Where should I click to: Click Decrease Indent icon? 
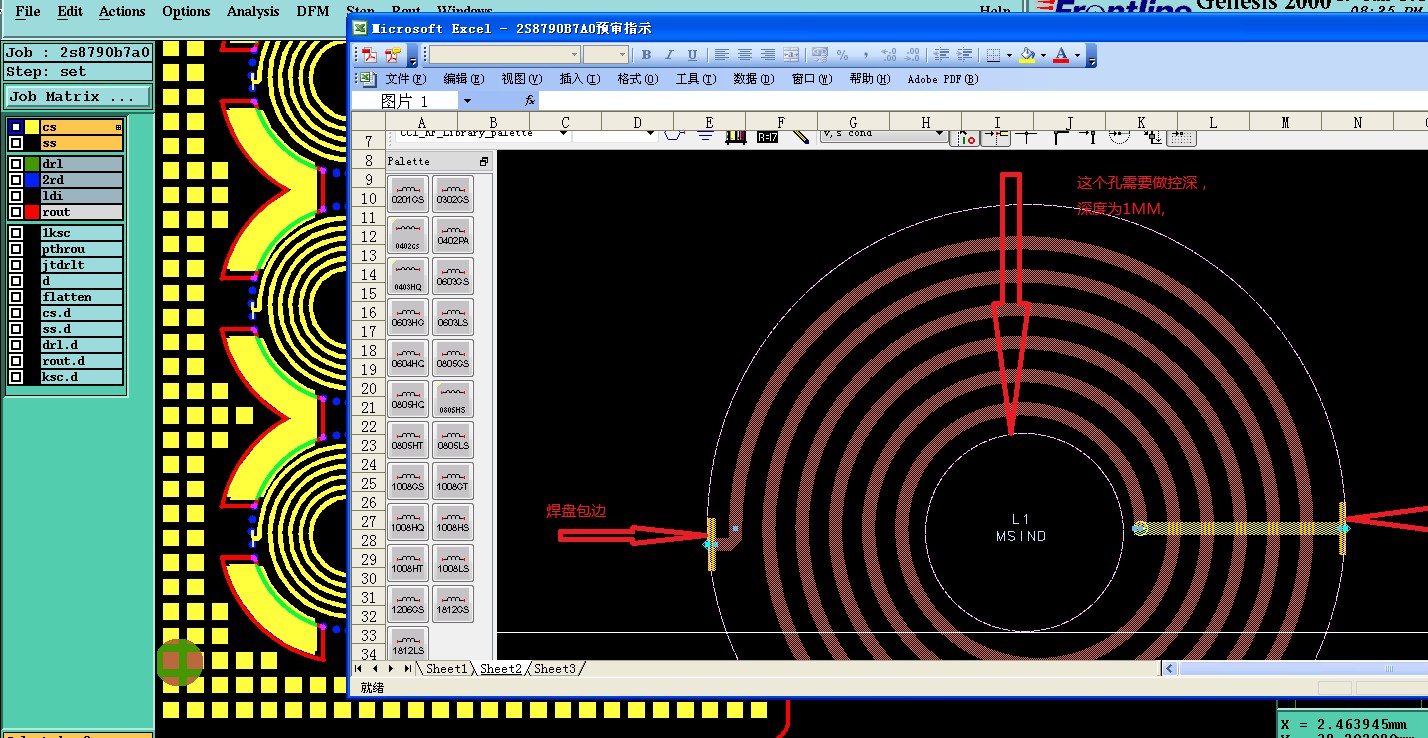941,55
